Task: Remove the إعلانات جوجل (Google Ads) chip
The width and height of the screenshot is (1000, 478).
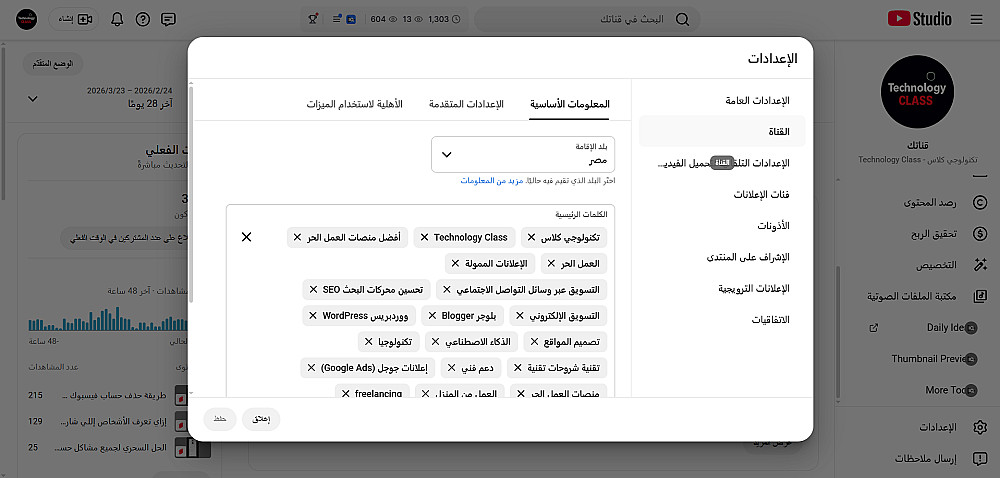Action: tap(311, 368)
